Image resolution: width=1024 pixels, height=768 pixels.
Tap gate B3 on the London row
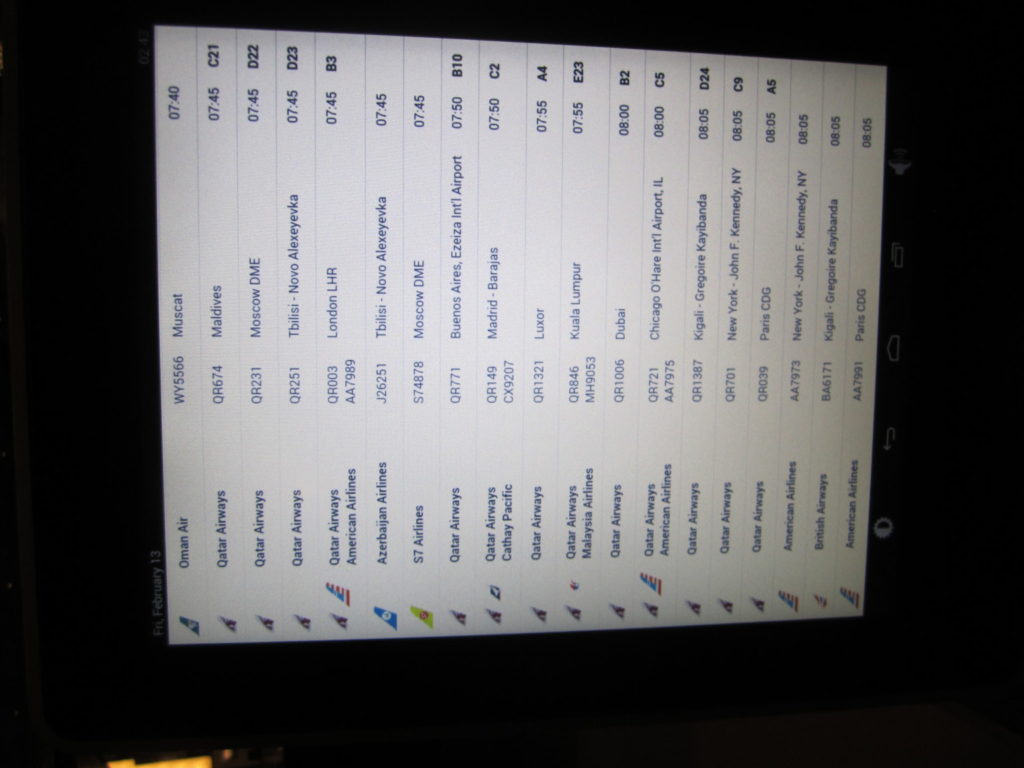[x=330, y=63]
